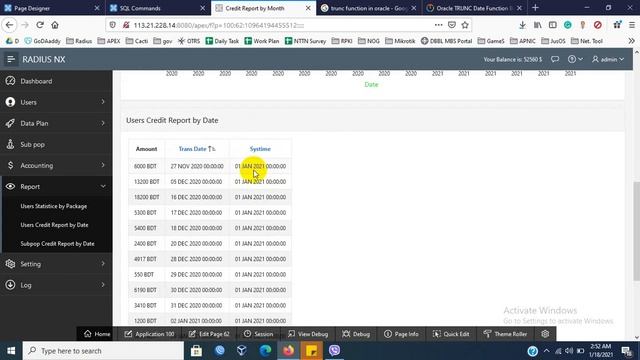The image size is (640, 360).
Task: Open Firefox library icon
Action: 538,25
